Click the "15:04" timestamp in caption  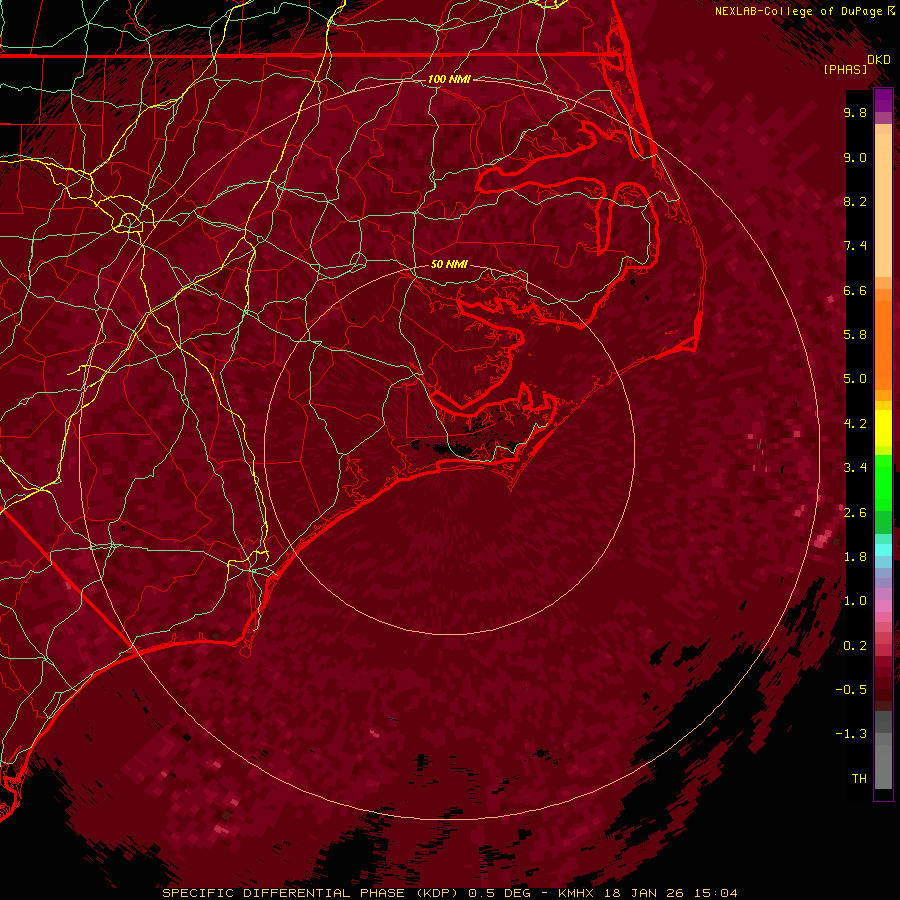tap(716, 893)
